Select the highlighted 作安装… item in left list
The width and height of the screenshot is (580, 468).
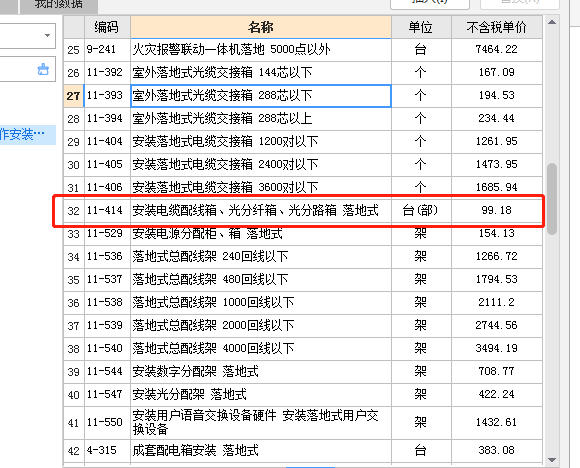[x=28, y=135]
